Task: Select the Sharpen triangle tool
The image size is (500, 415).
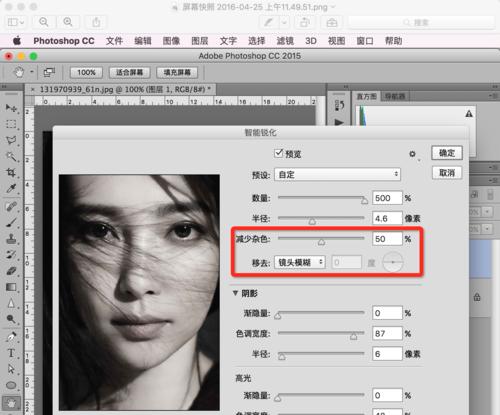Action: (x=11, y=303)
